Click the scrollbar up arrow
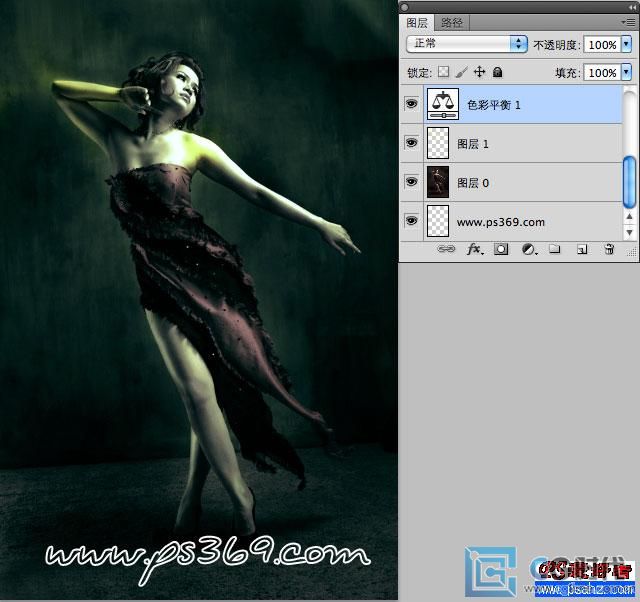This screenshot has height=602, width=640. point(629,216)
